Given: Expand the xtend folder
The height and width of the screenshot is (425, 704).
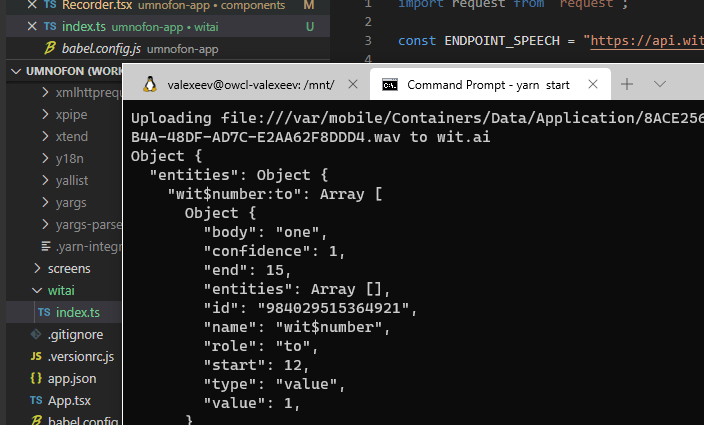Looking at the screenshot, I should [45, 136].
